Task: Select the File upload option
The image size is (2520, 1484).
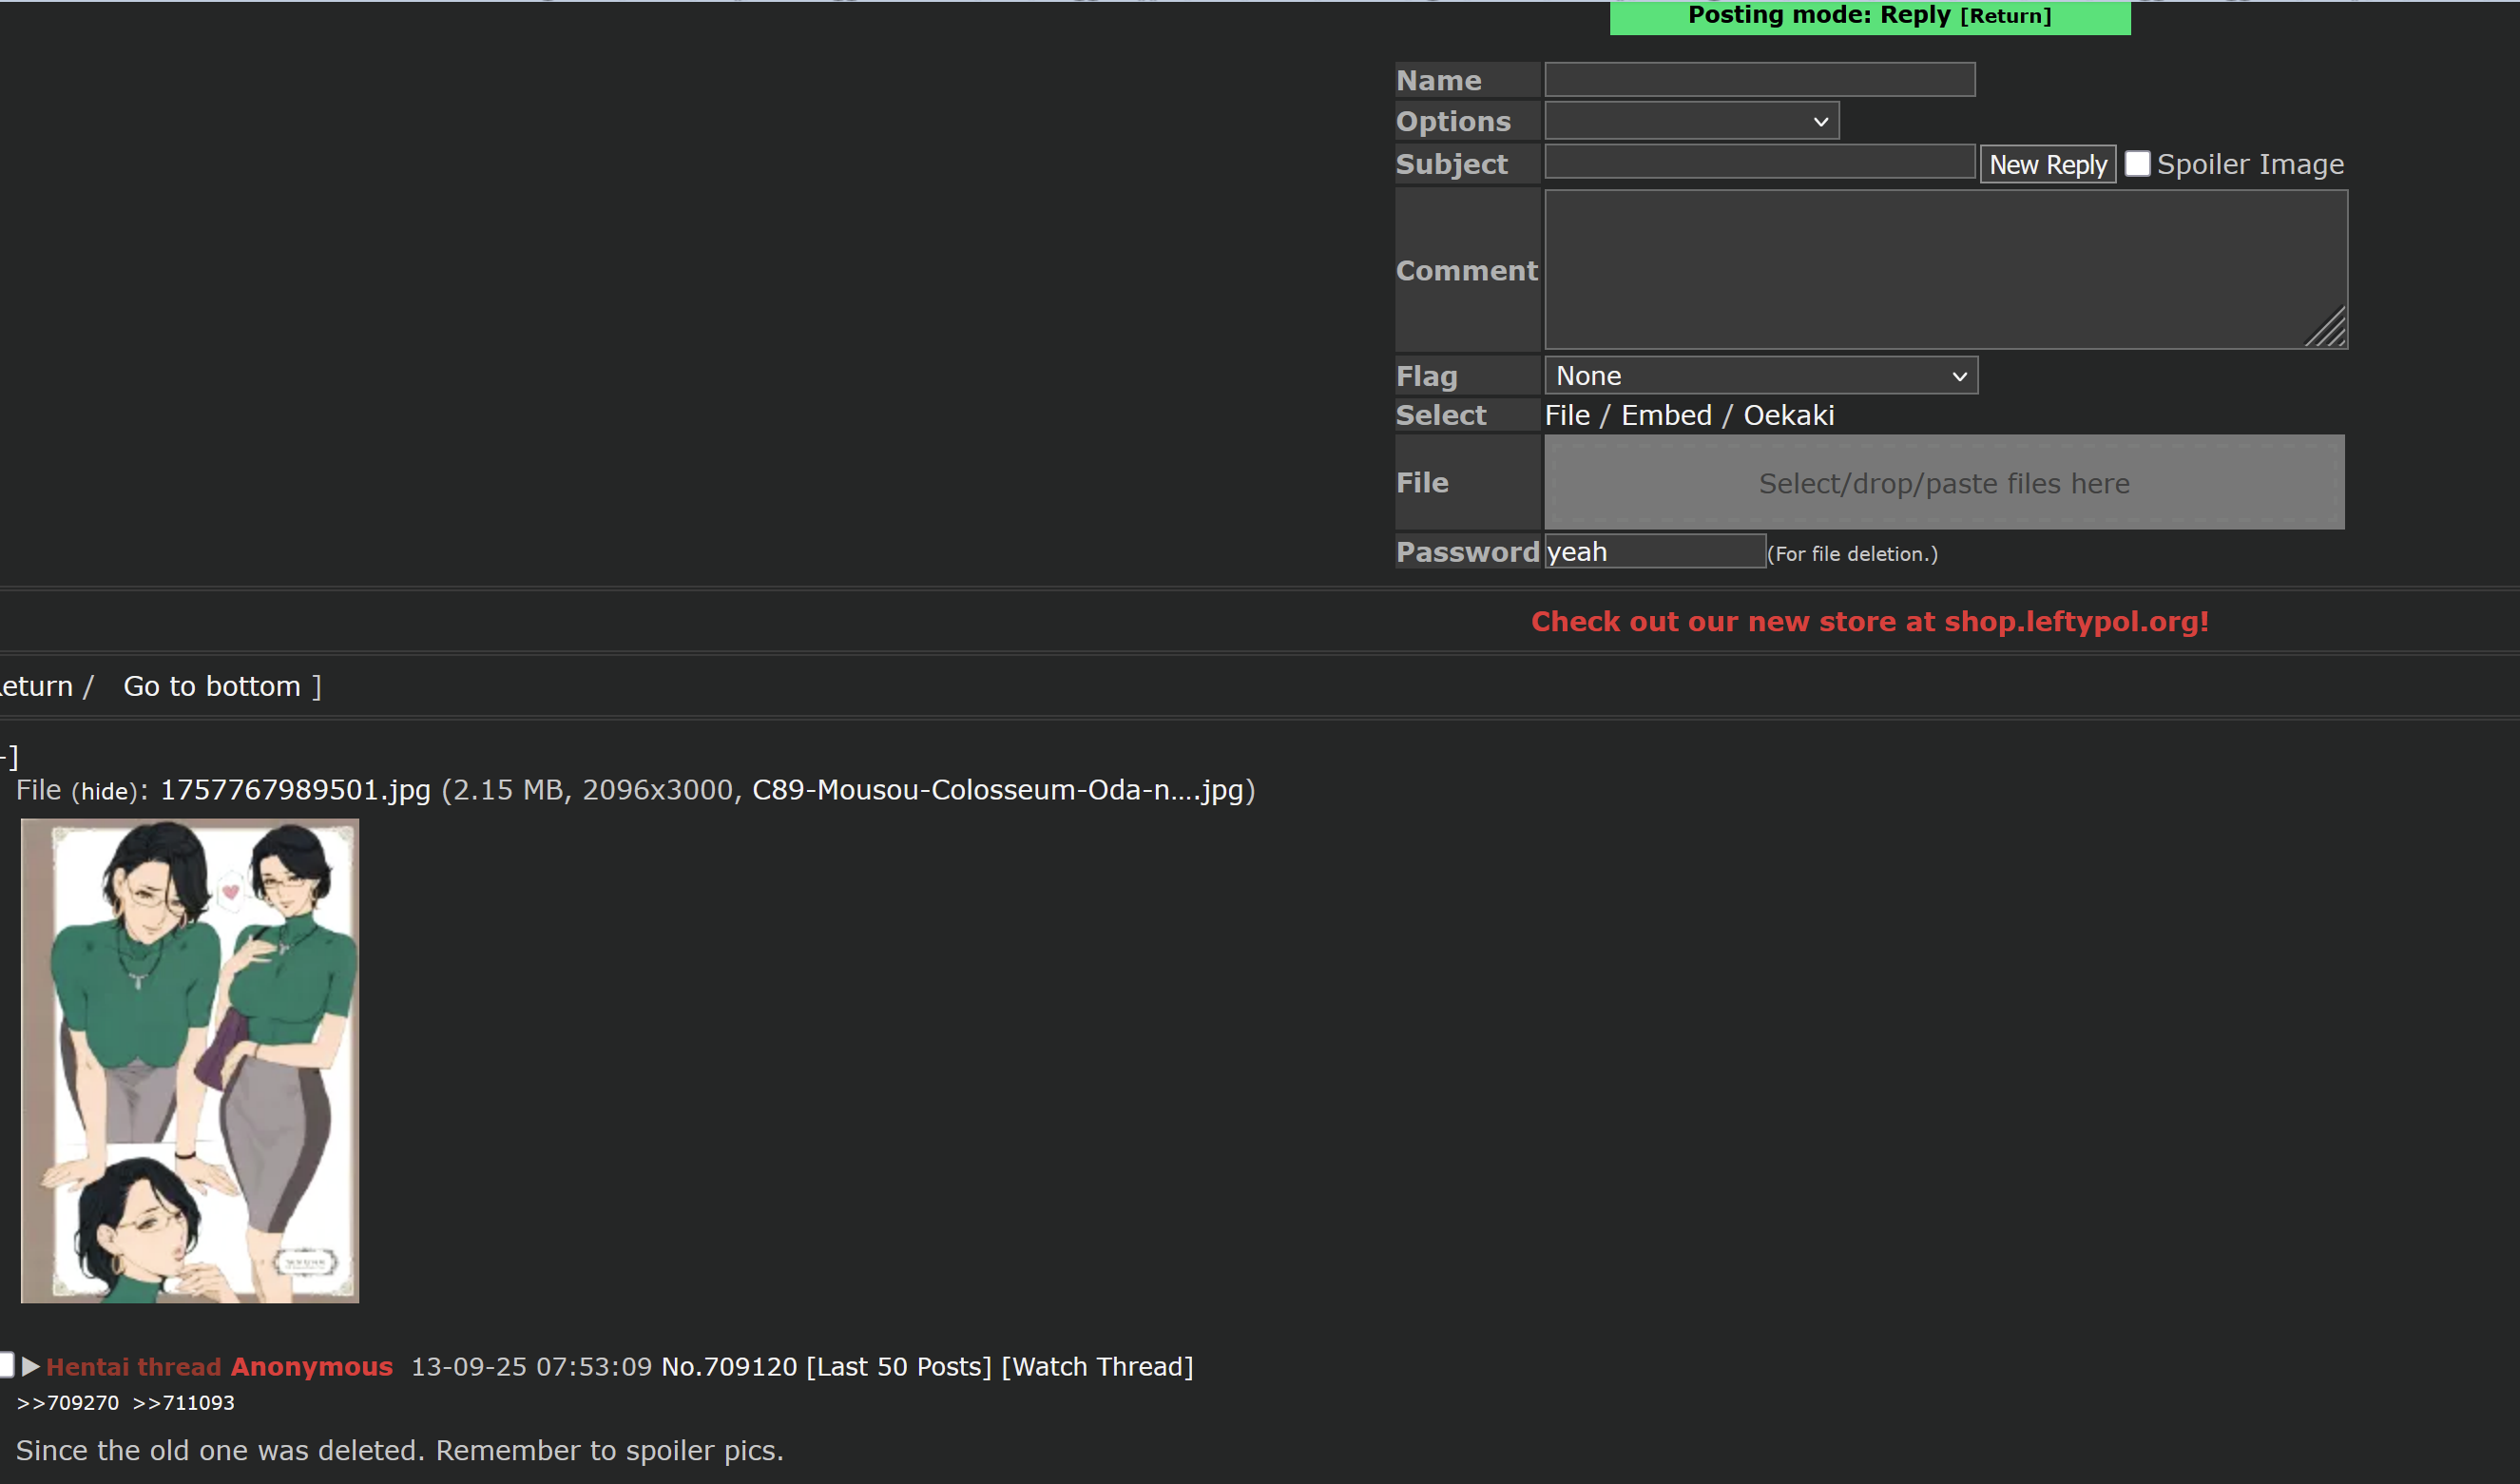Action: click(x=1567, y=415)
